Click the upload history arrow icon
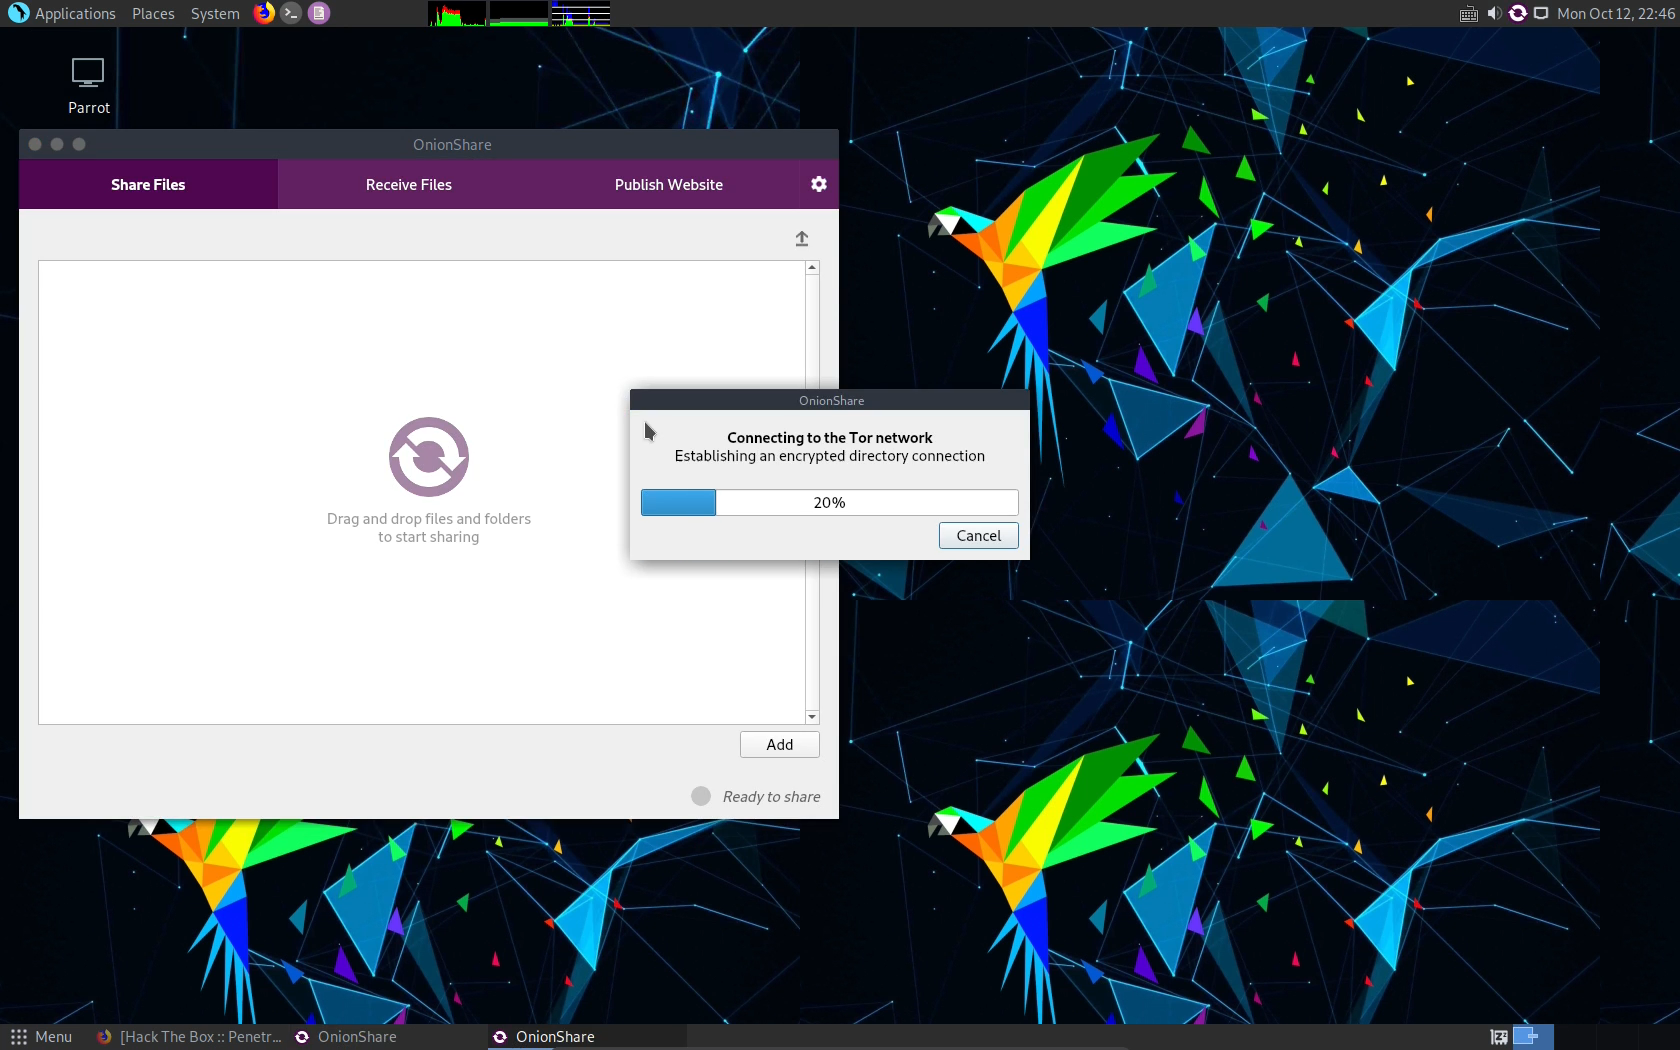Screen dimensions: 1680x1050 click(x=802, y=239)
